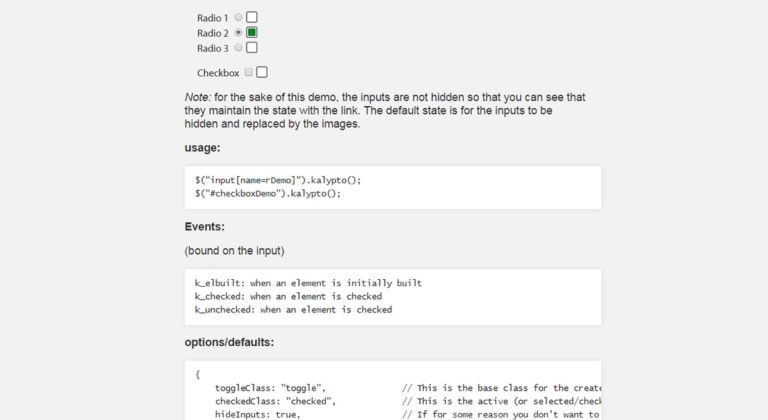
Task: Select the native Radio 3 radio button
Action: click(x=238, y=48)
